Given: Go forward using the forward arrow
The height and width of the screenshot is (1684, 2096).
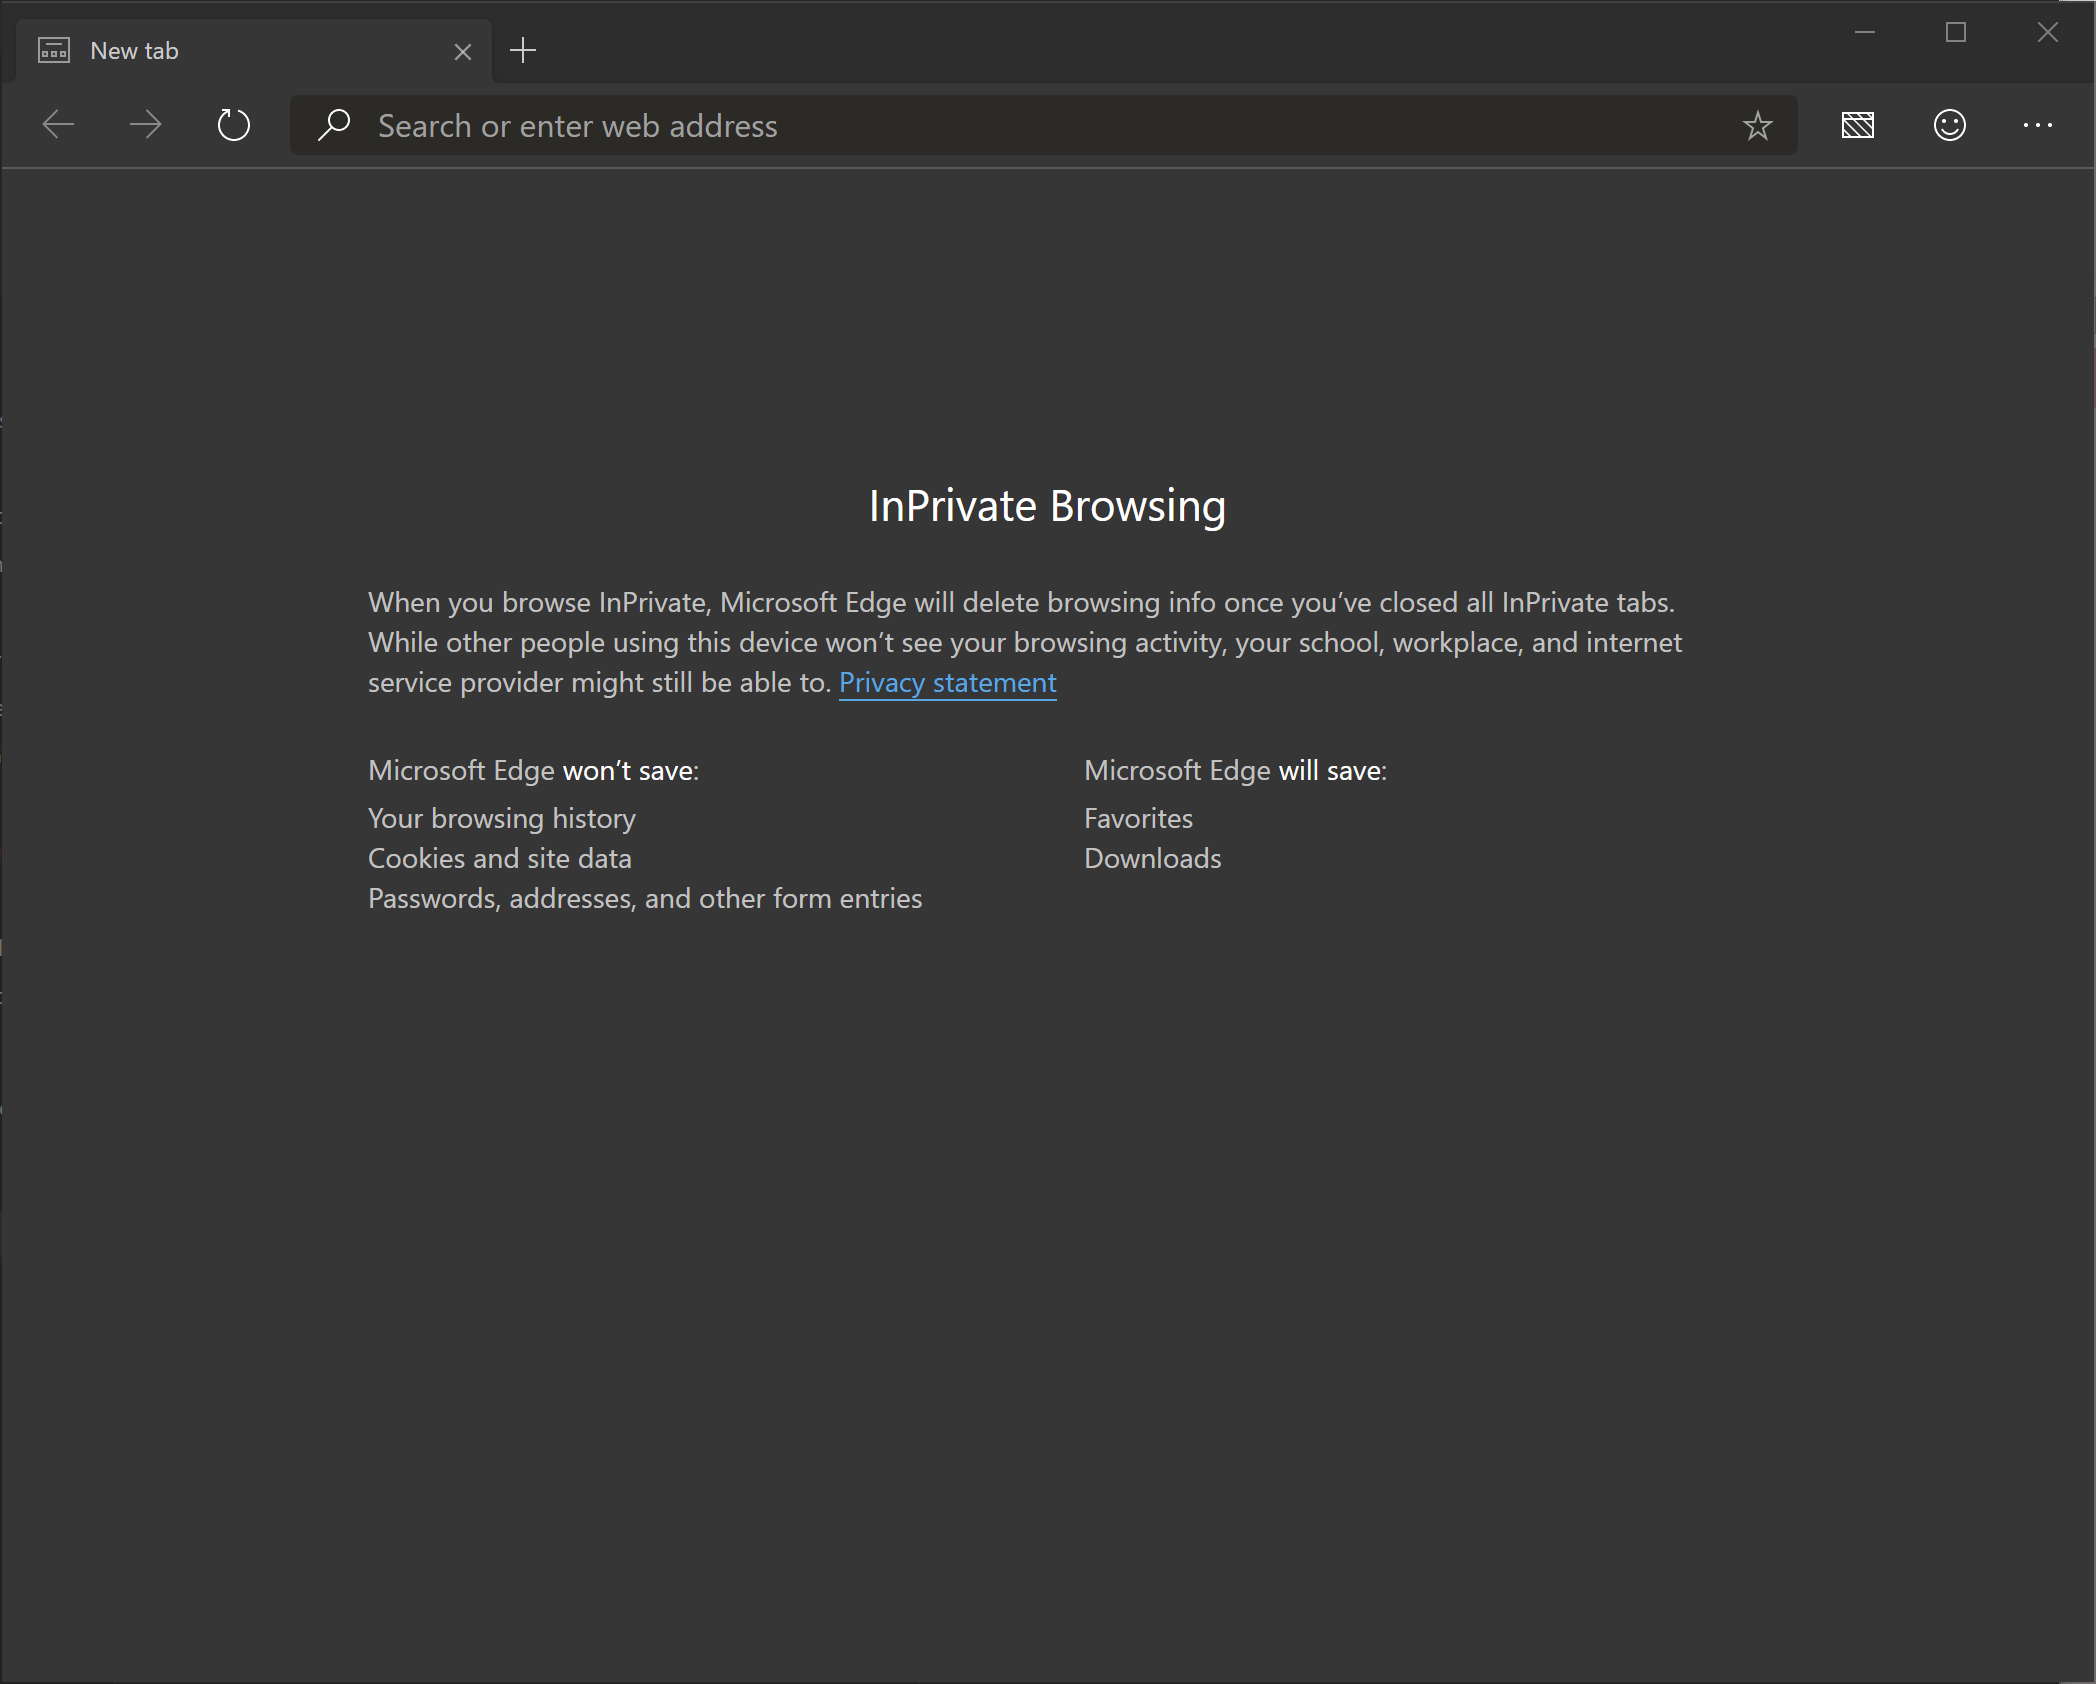Looking at the screenshot, I should click(x=145, y=124).
